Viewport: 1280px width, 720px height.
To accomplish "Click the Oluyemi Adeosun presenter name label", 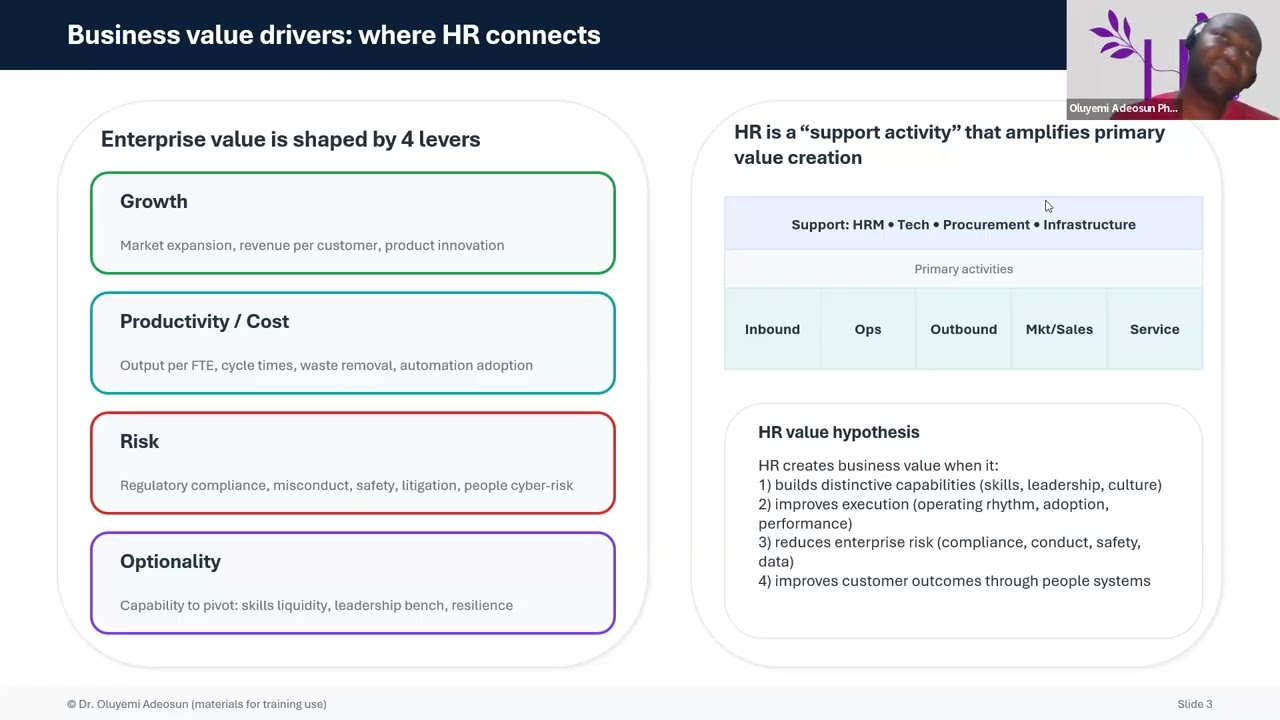I will (1123, 108).
